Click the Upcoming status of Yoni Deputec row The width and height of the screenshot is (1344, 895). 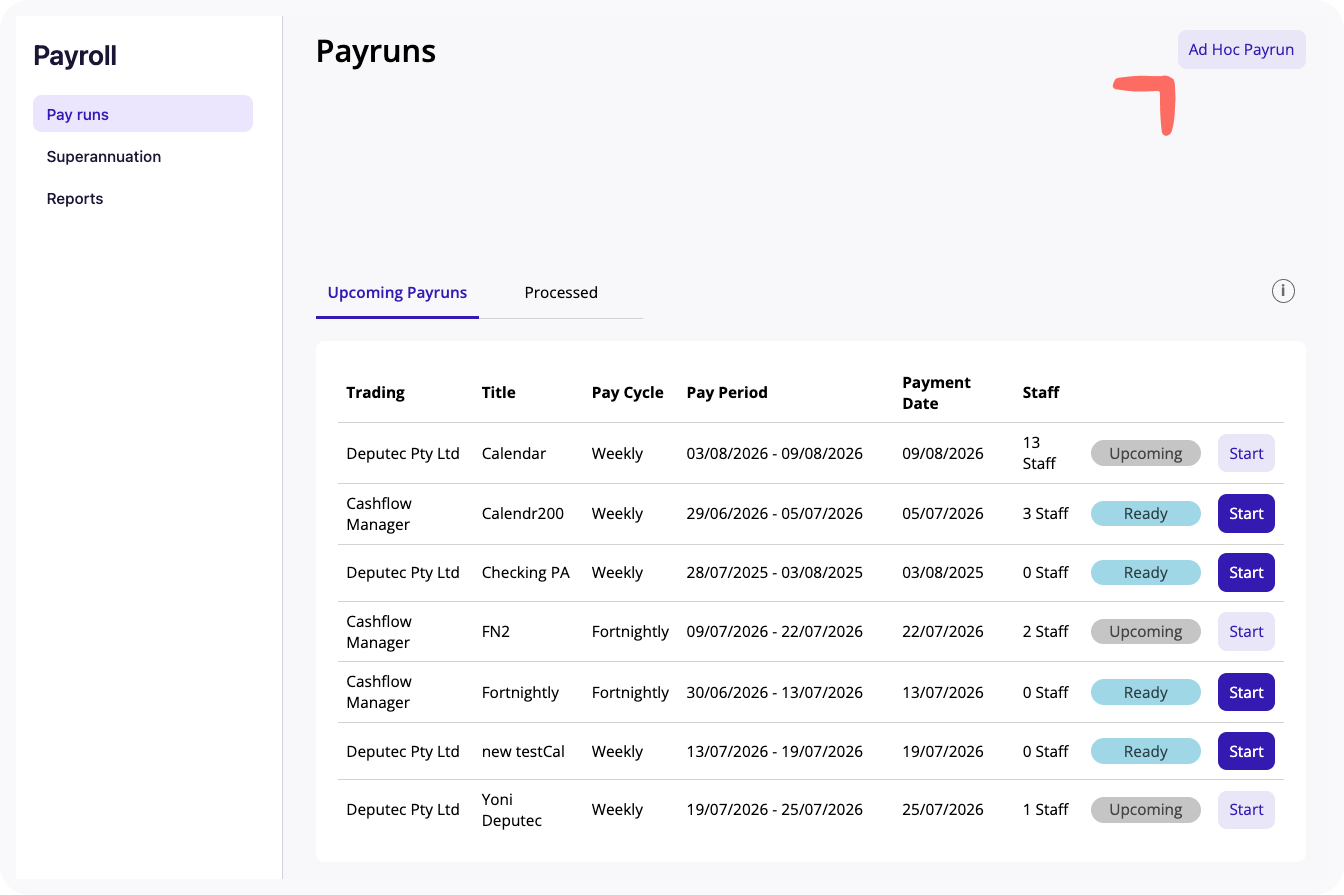(1145, 810)
